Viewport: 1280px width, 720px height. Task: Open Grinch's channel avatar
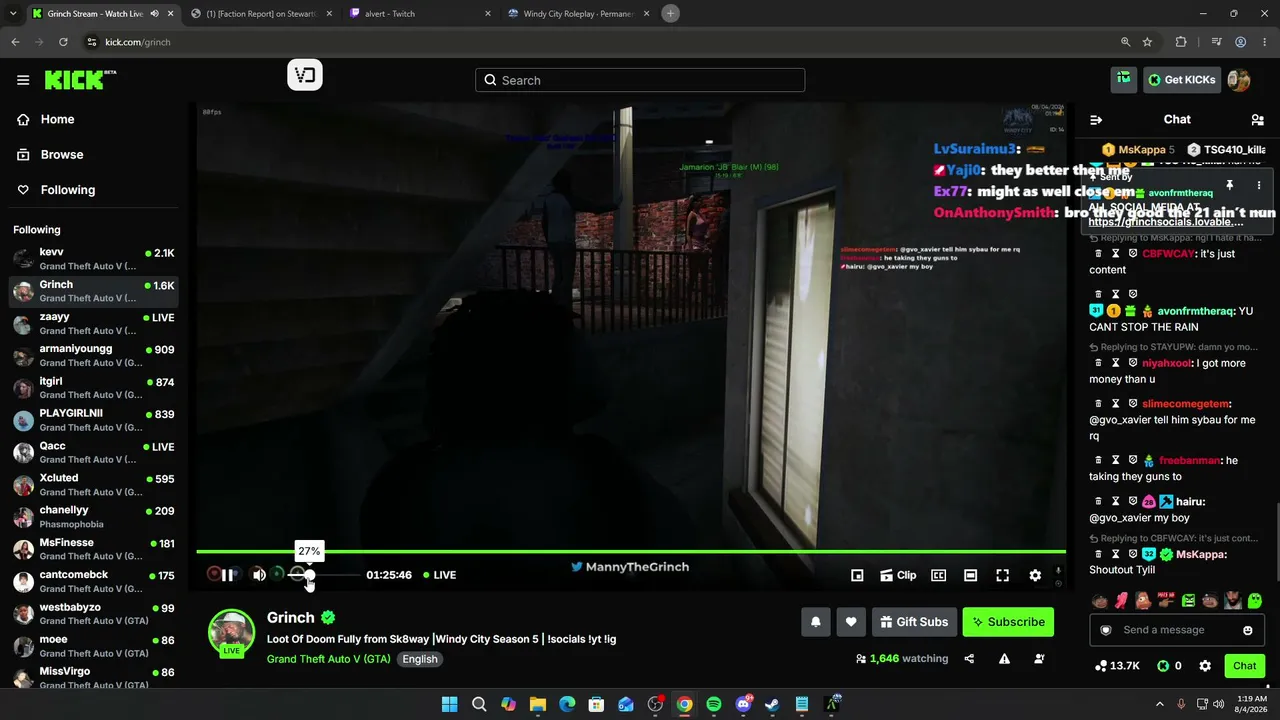coord(231,632)
